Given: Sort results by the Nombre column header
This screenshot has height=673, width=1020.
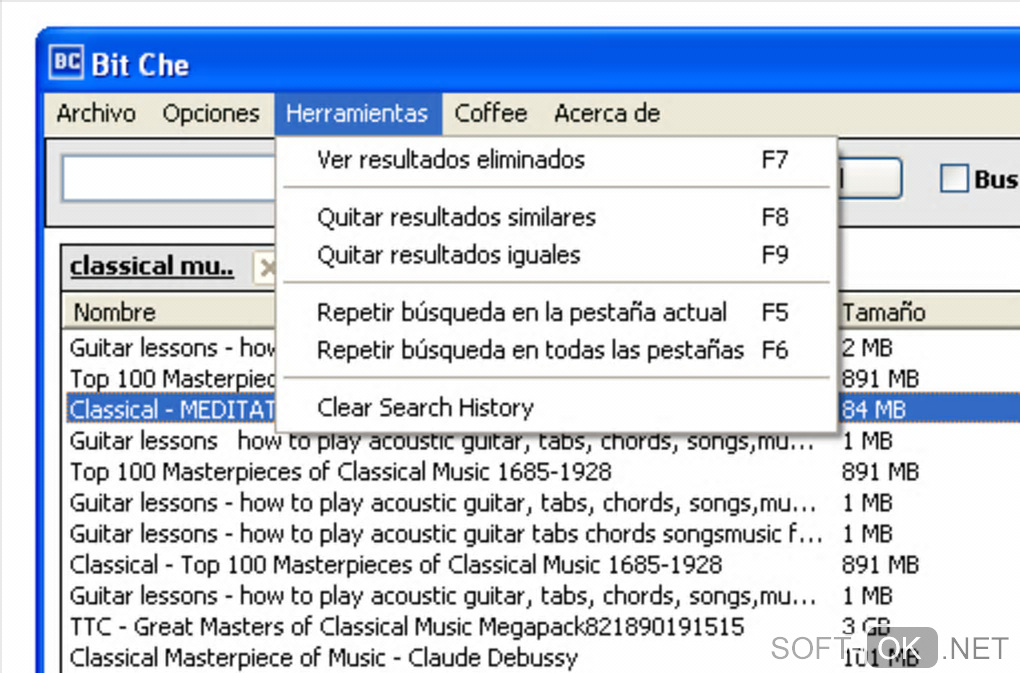Looking at the screenshot, I should tap(114, 312).
